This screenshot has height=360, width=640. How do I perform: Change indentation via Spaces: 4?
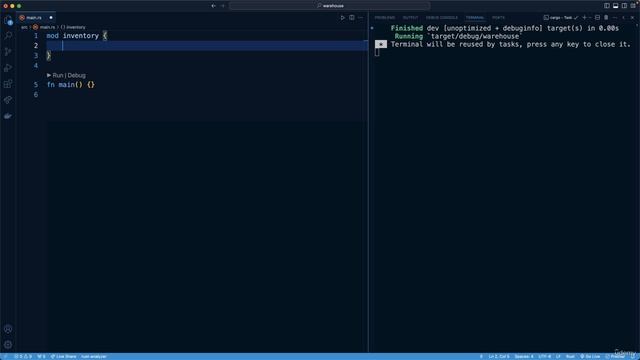(524, 356)
